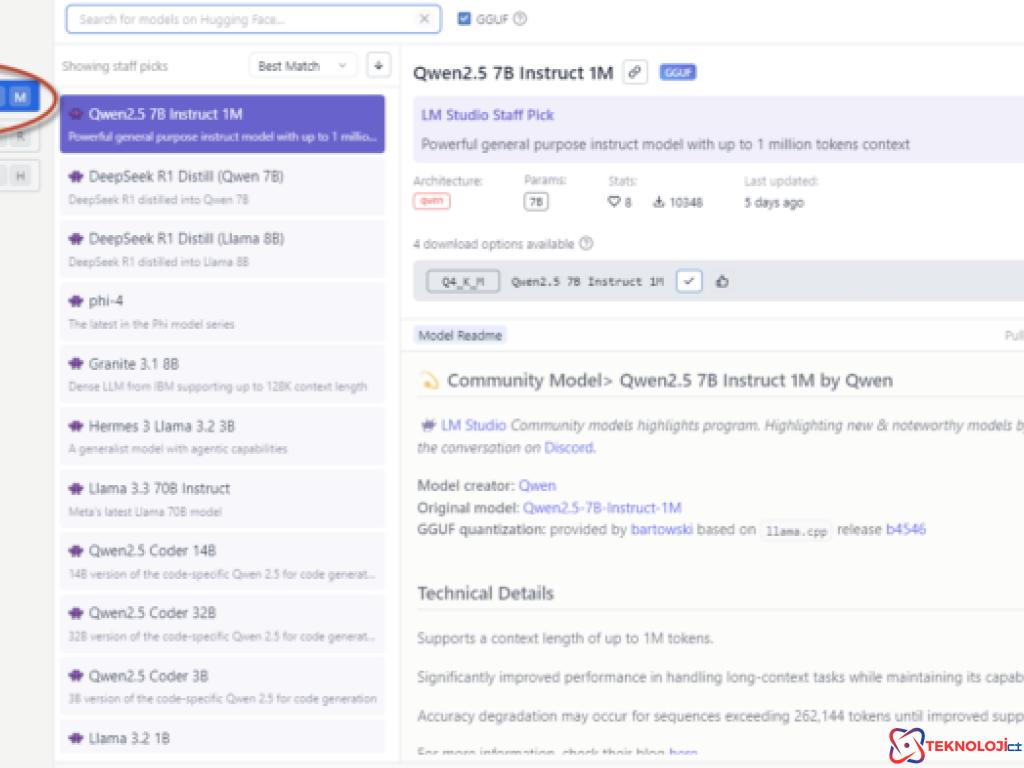Follow the bartowski quantization provider link
The width and height of the screenshot is (1024, 768).
[663, 530]
